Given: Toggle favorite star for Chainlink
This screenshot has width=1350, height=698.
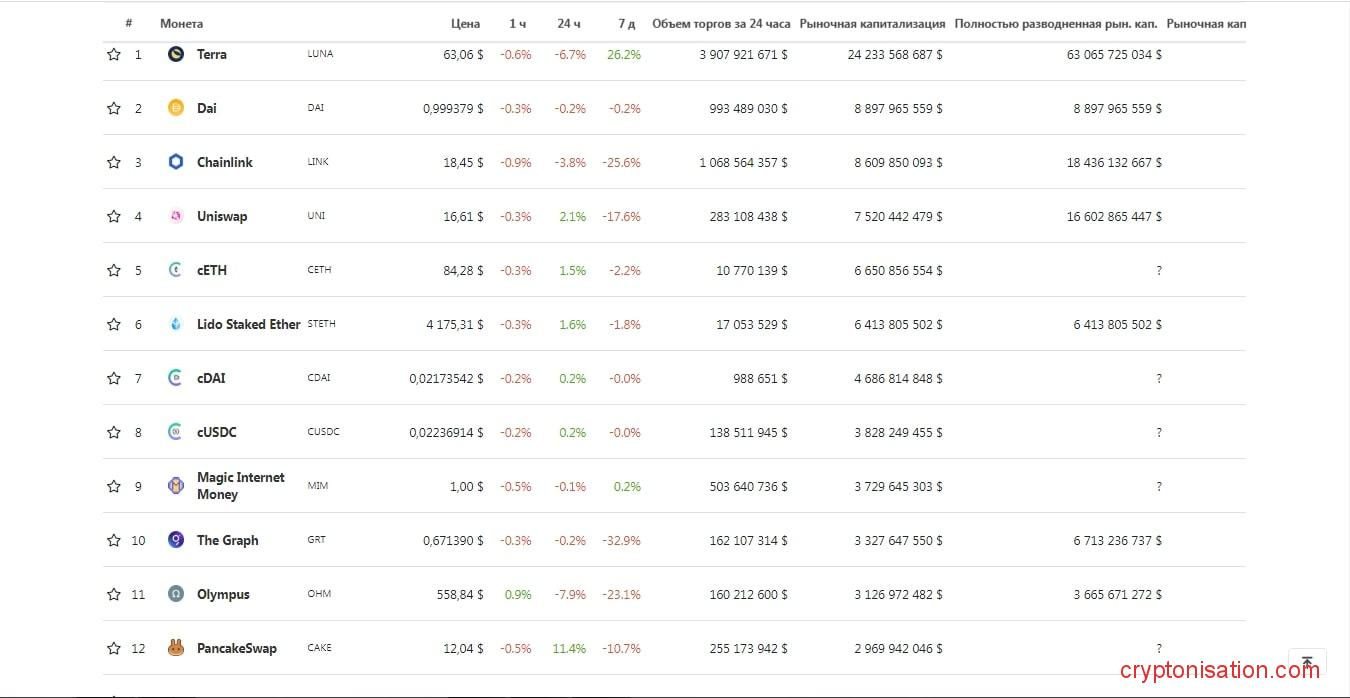Looking at the screenshot, I should (x=114, y=163).
